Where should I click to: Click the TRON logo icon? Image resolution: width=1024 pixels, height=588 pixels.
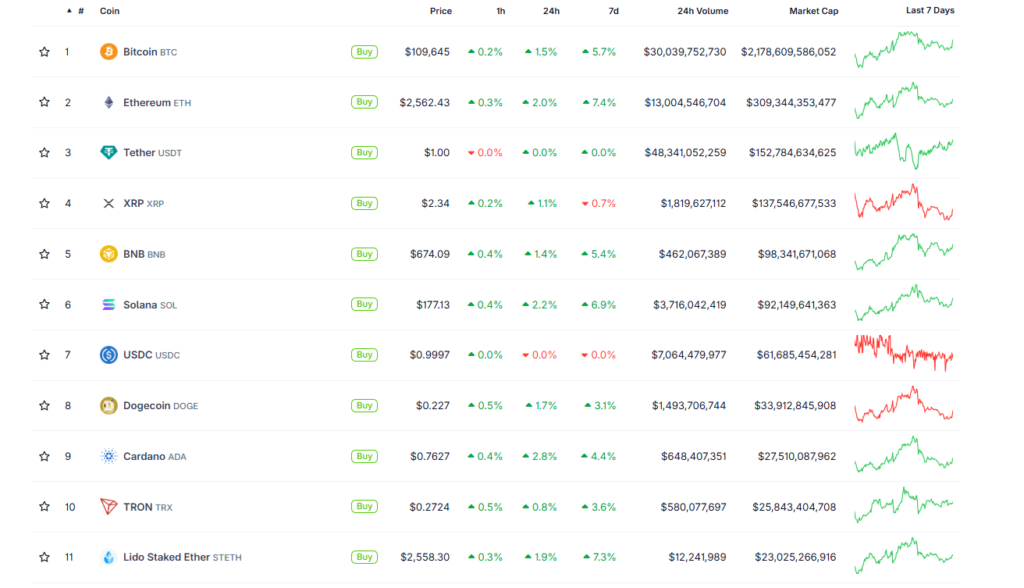point(108,507)
